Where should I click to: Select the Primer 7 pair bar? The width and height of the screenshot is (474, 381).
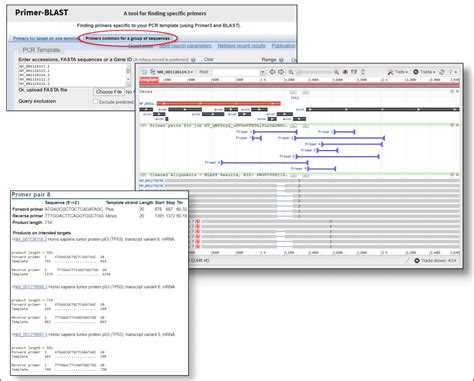coord(257,138)
